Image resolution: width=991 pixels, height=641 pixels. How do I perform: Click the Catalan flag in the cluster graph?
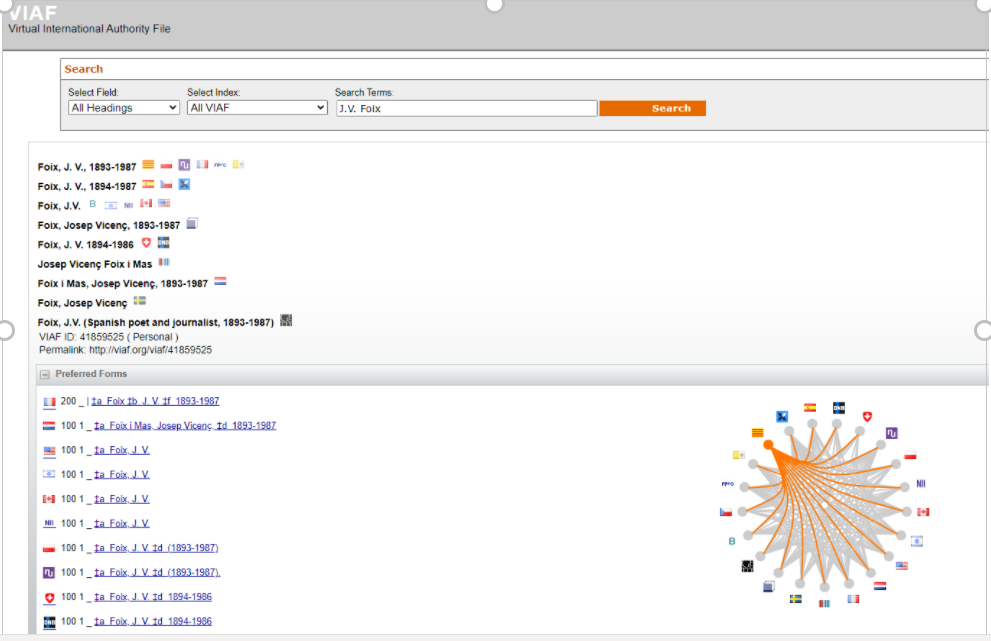pos(758,433)
